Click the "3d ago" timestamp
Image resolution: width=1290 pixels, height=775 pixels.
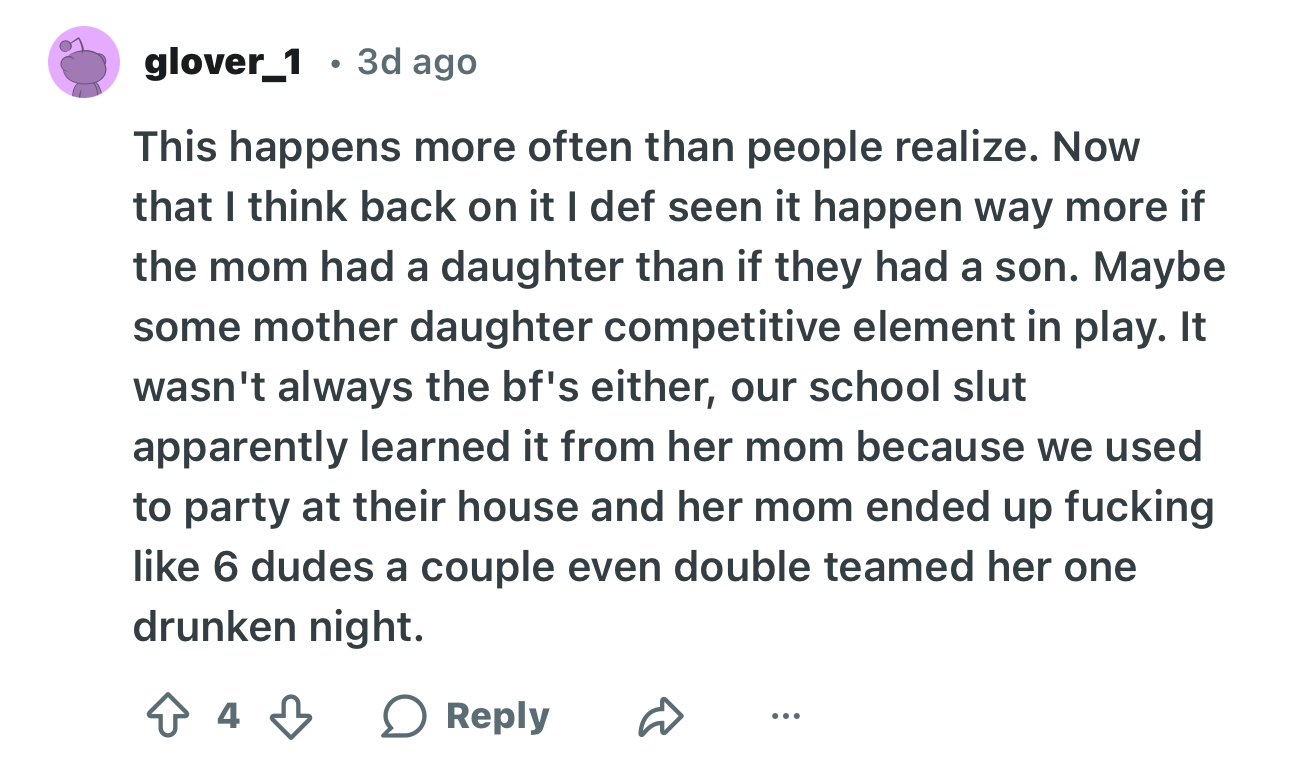[x=416, y=63]
